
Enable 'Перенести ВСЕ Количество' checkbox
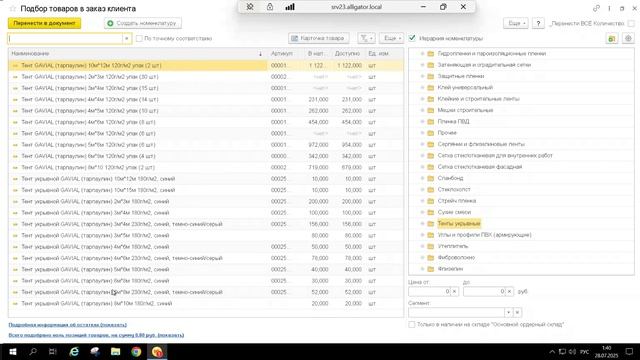(631, 24)
